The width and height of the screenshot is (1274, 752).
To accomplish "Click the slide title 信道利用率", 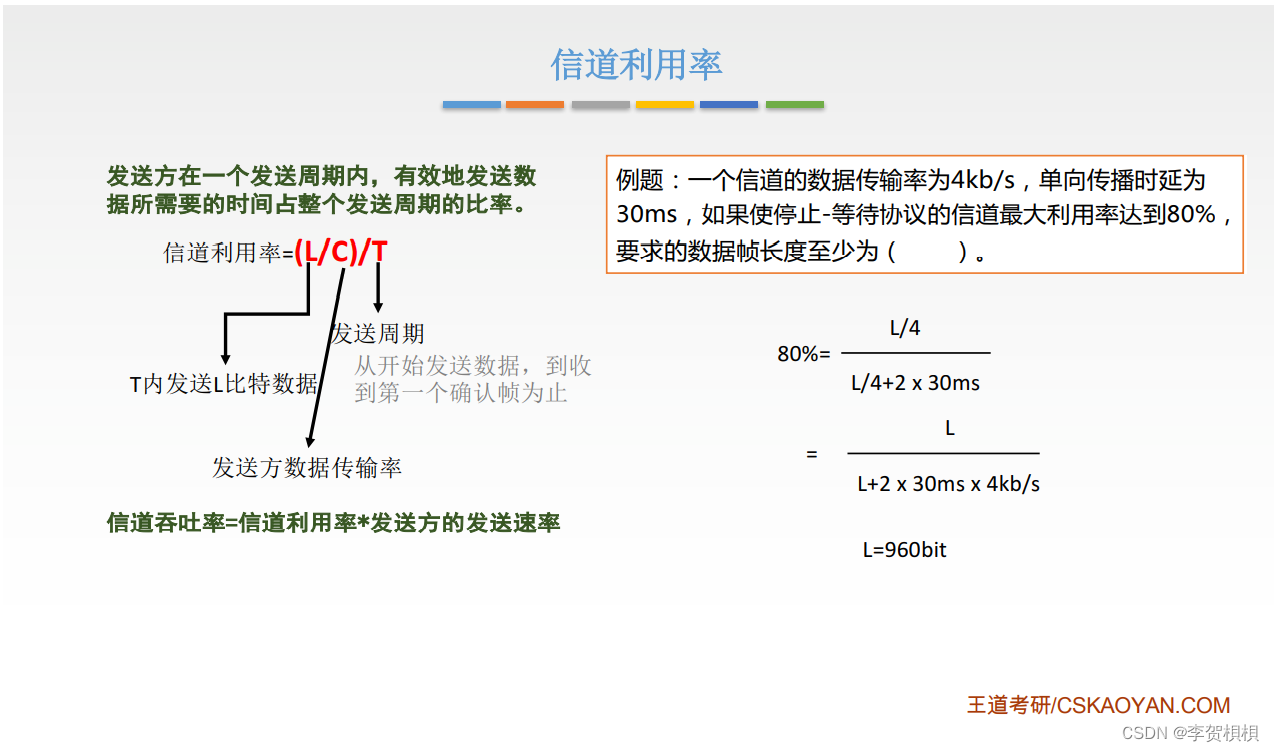I will click(636, 65).
